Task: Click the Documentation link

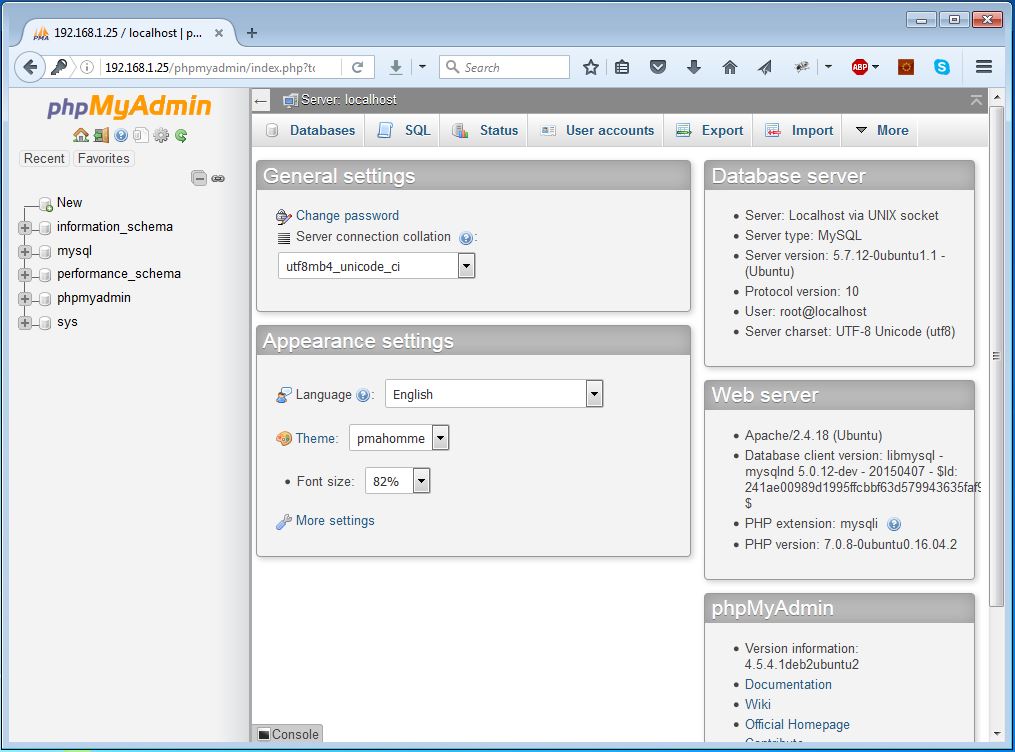Action: (788, 684)
